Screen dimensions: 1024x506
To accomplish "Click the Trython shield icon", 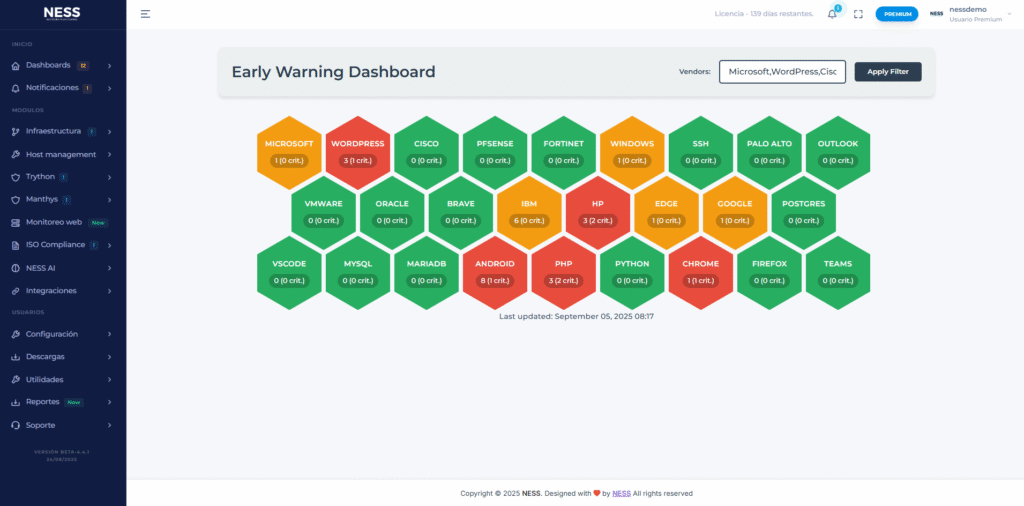I will tap(16, 177).
